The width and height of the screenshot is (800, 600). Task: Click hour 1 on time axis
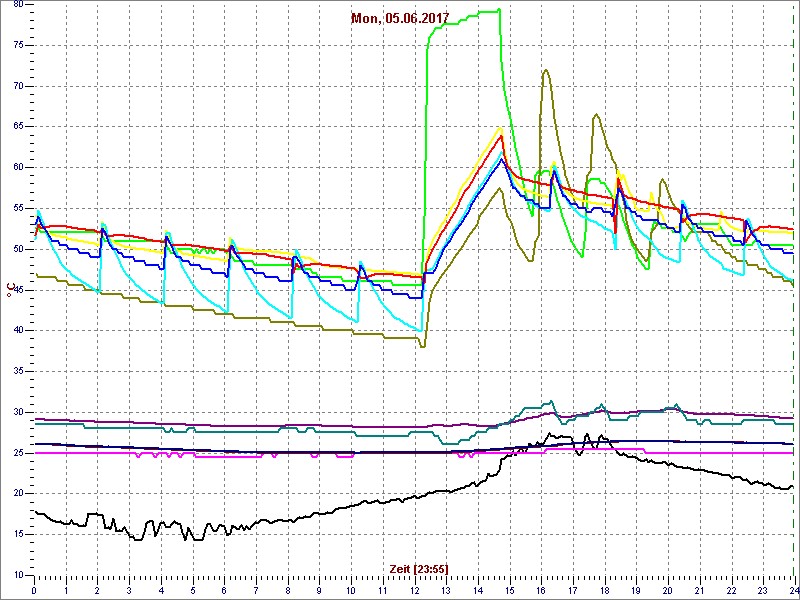pos(66,590)
